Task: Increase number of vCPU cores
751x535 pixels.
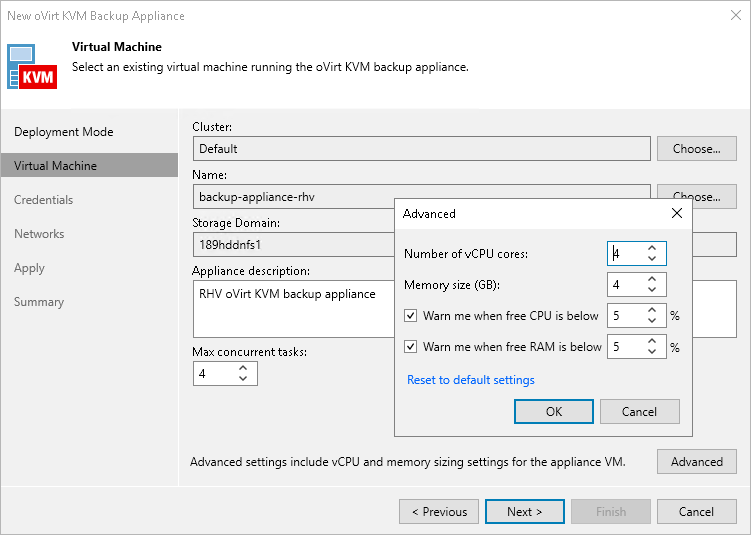Action: (652, 248)
